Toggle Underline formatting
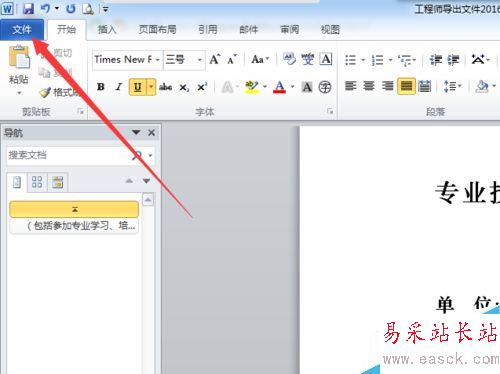The image size is (500, 374). coord(137,87)
